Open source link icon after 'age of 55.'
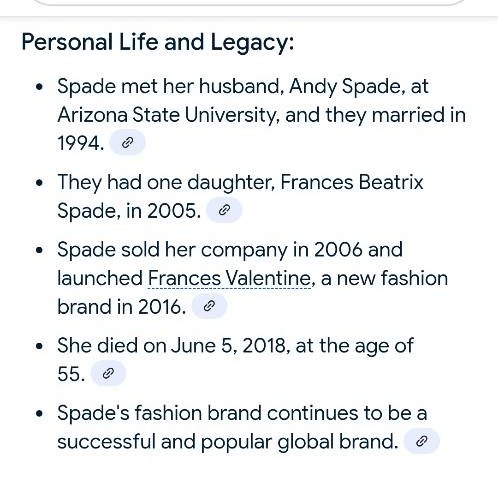This screenshot has height=484, width=498. [x=108, y=373]
